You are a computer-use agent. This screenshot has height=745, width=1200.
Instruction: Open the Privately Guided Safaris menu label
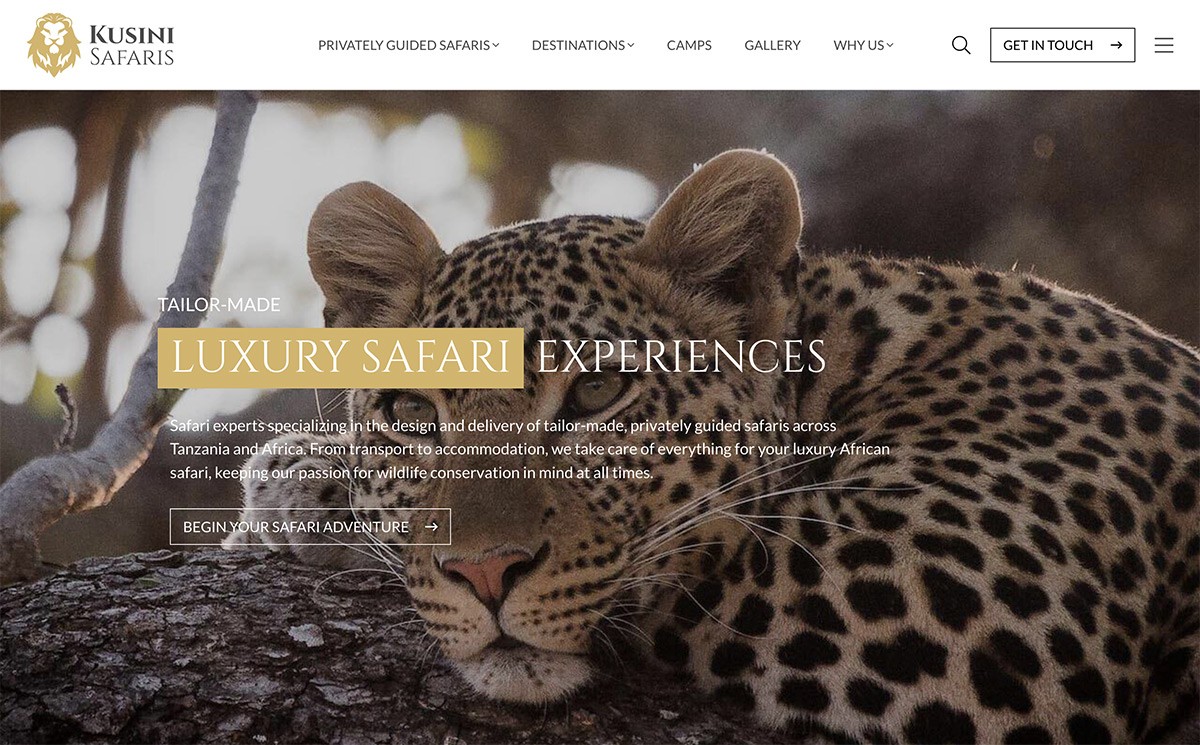(x=404, y=45)
